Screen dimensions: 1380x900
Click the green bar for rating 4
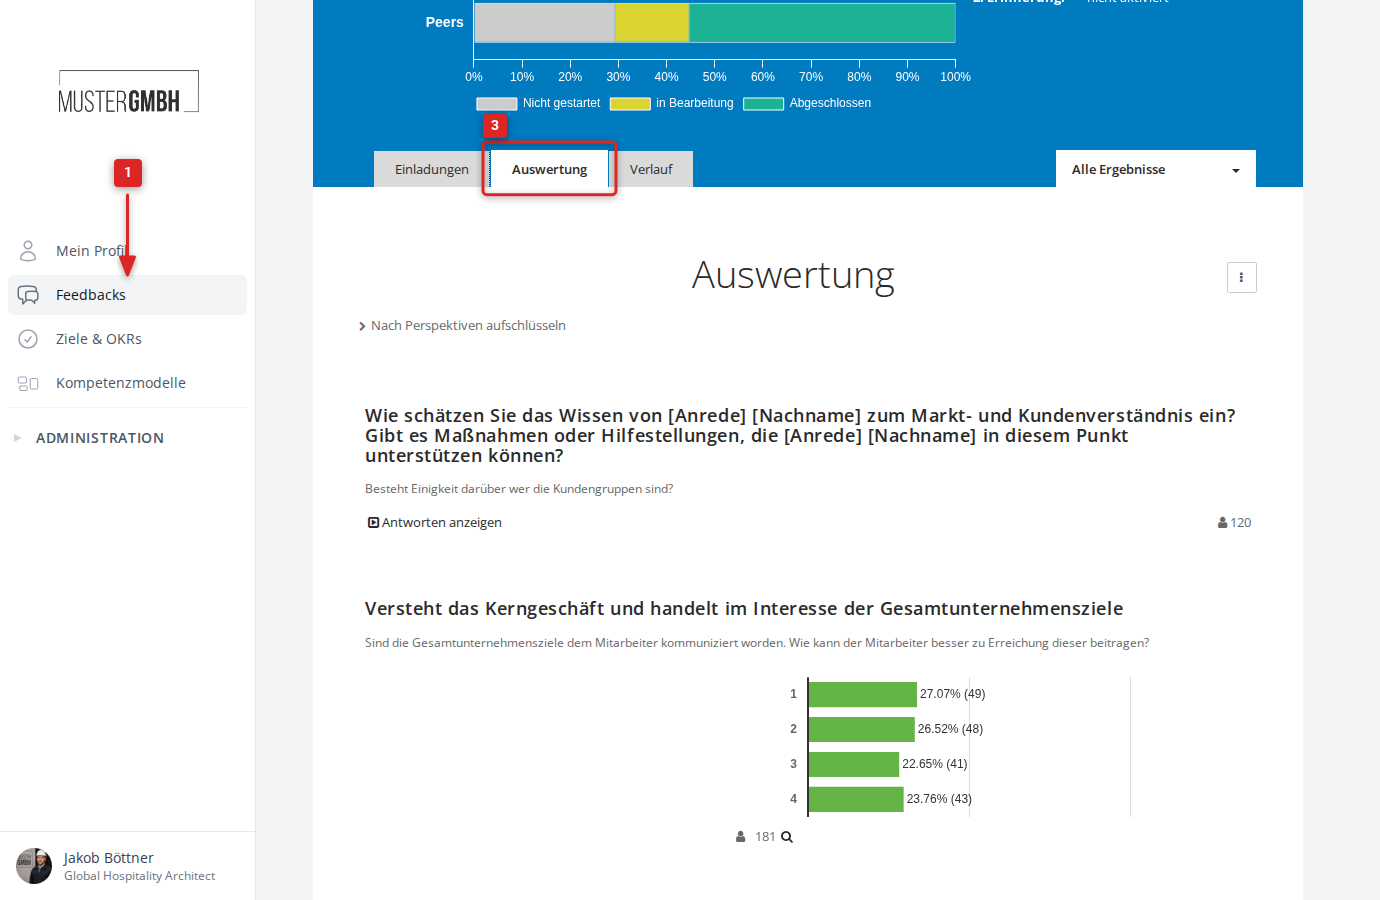tap(856, 799)
